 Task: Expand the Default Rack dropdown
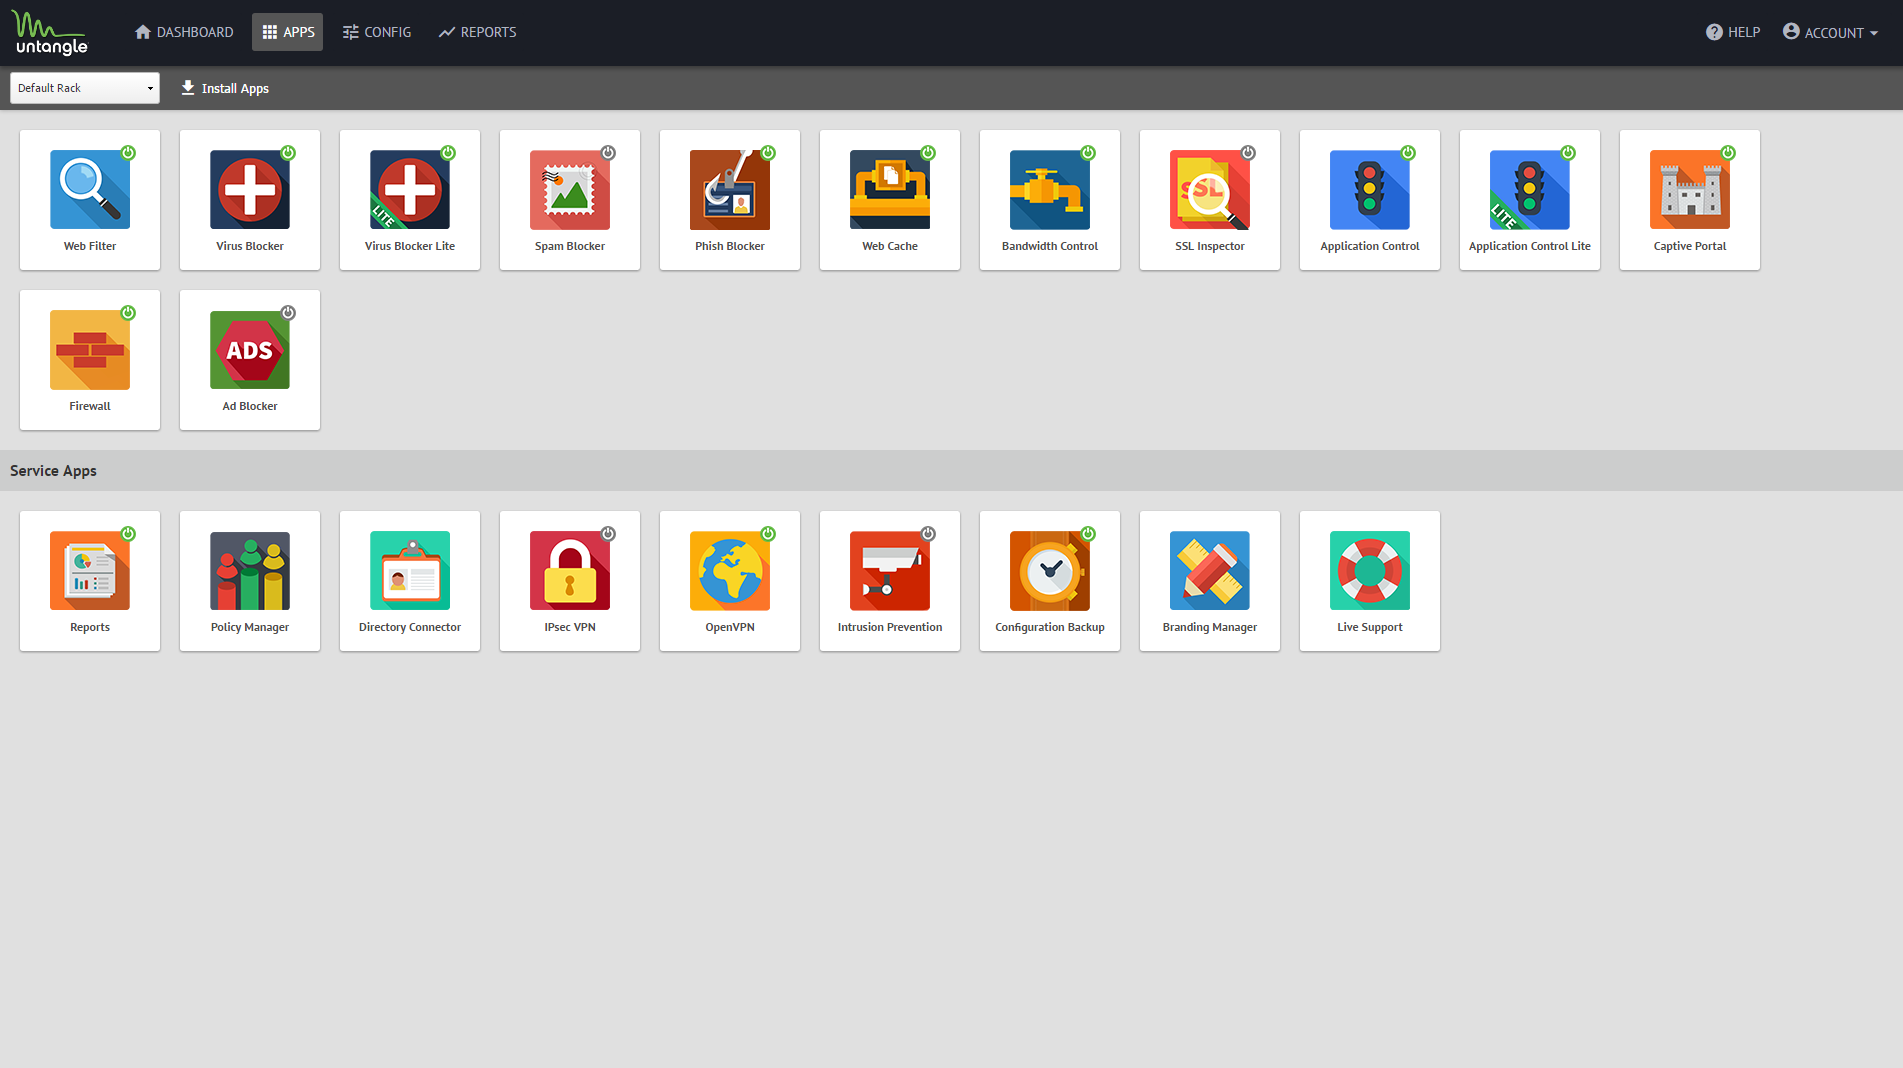click(85, 88)
